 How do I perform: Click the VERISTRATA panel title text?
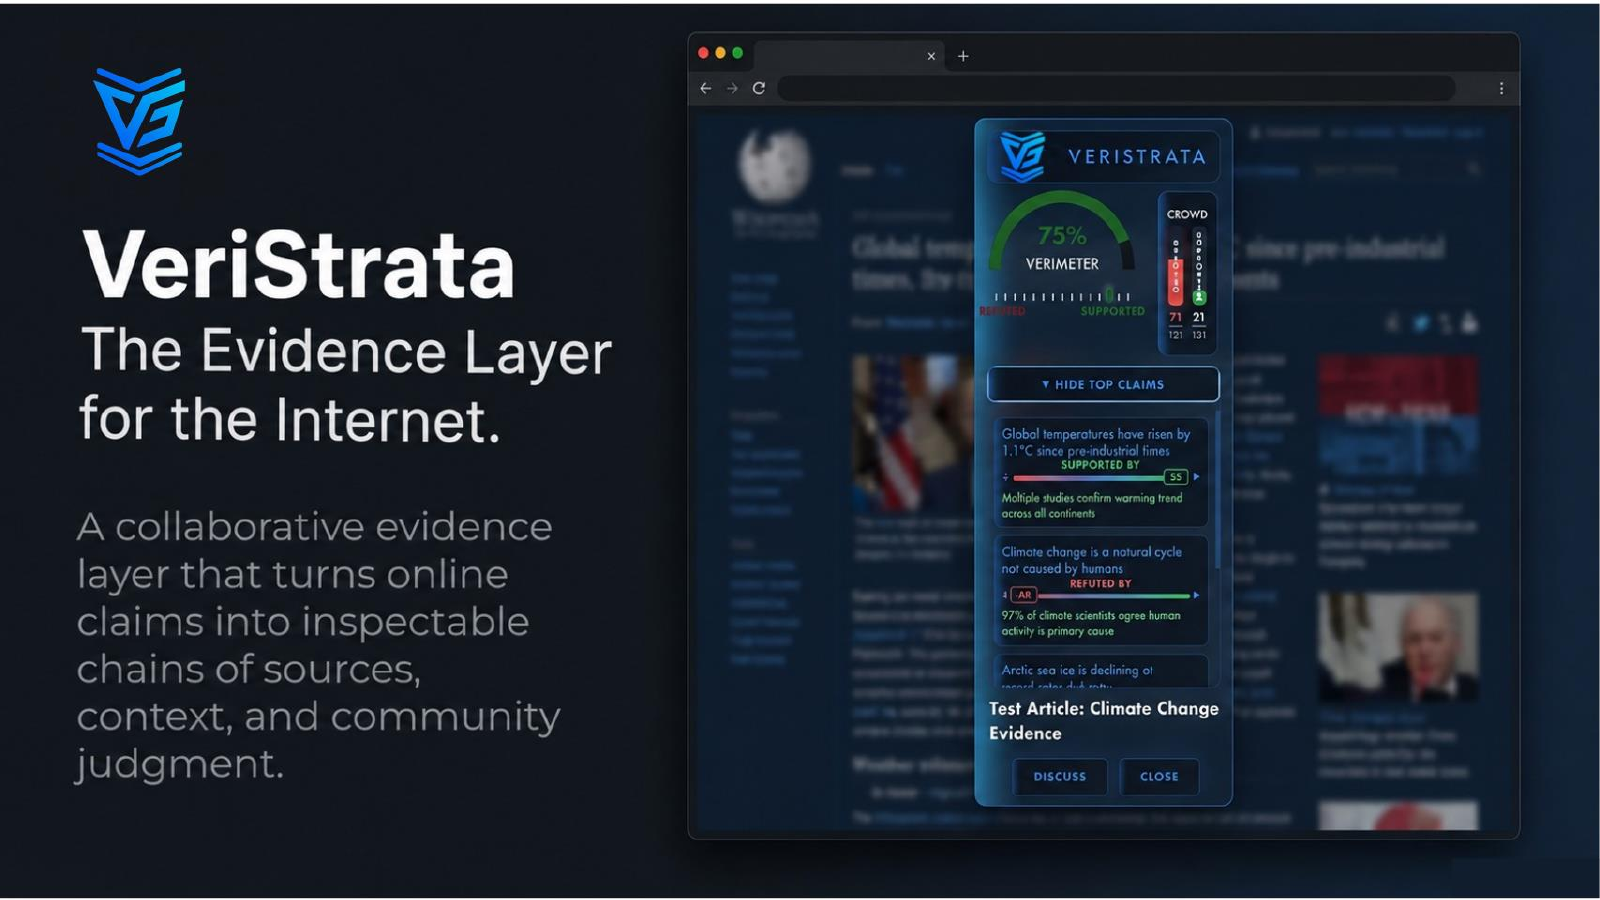coord(1137,157)
